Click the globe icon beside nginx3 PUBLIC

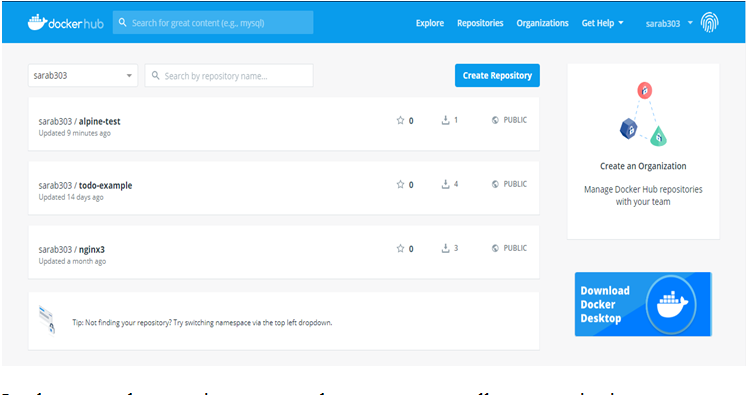click(495, 248)
